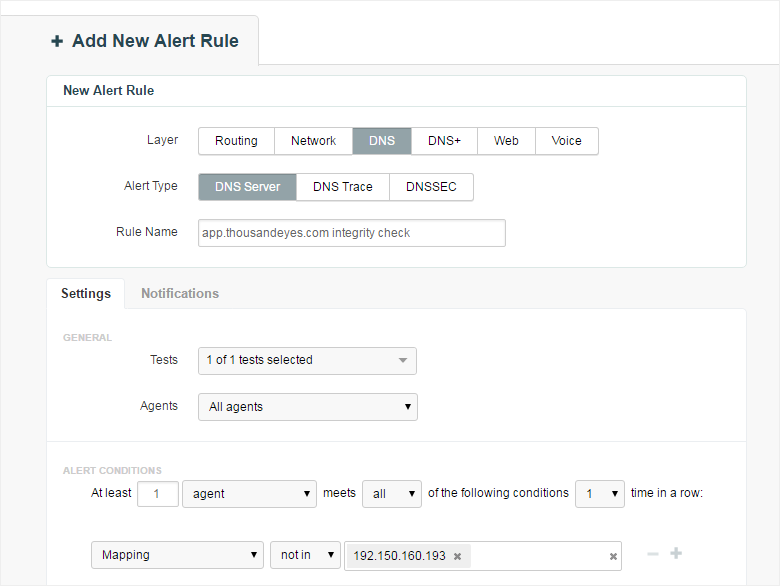Click the plus icon to add condition

tap(676, 554)
